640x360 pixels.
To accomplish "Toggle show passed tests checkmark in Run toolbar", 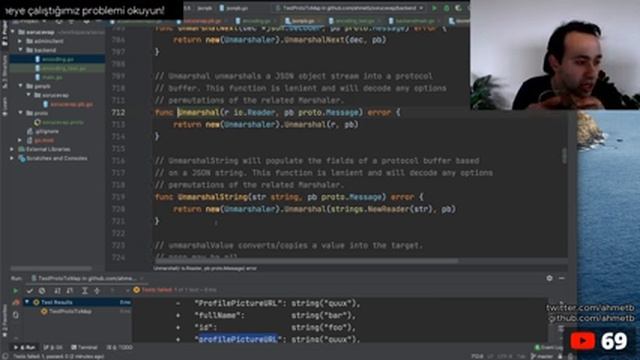I will point(29,291).
